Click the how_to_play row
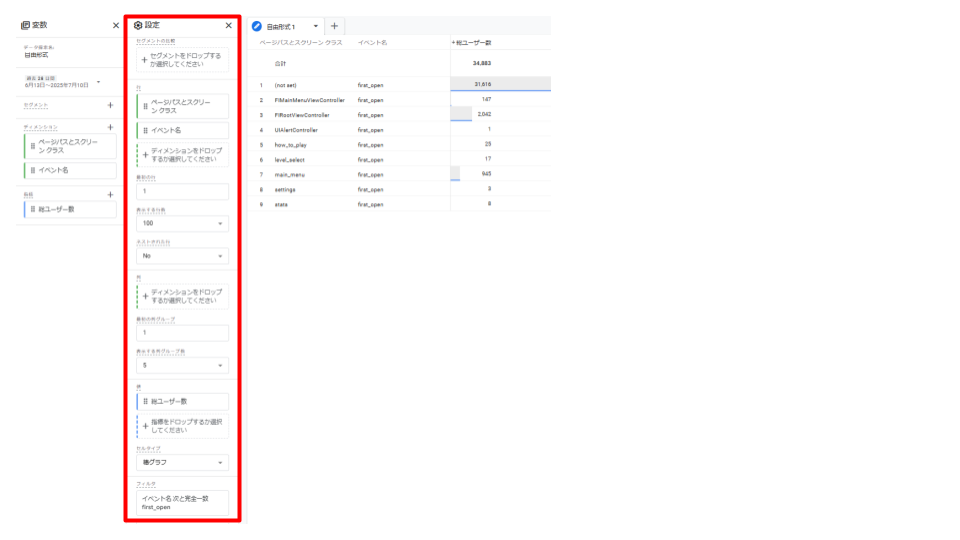Screen dimensions: 960x540 point(399,145)
